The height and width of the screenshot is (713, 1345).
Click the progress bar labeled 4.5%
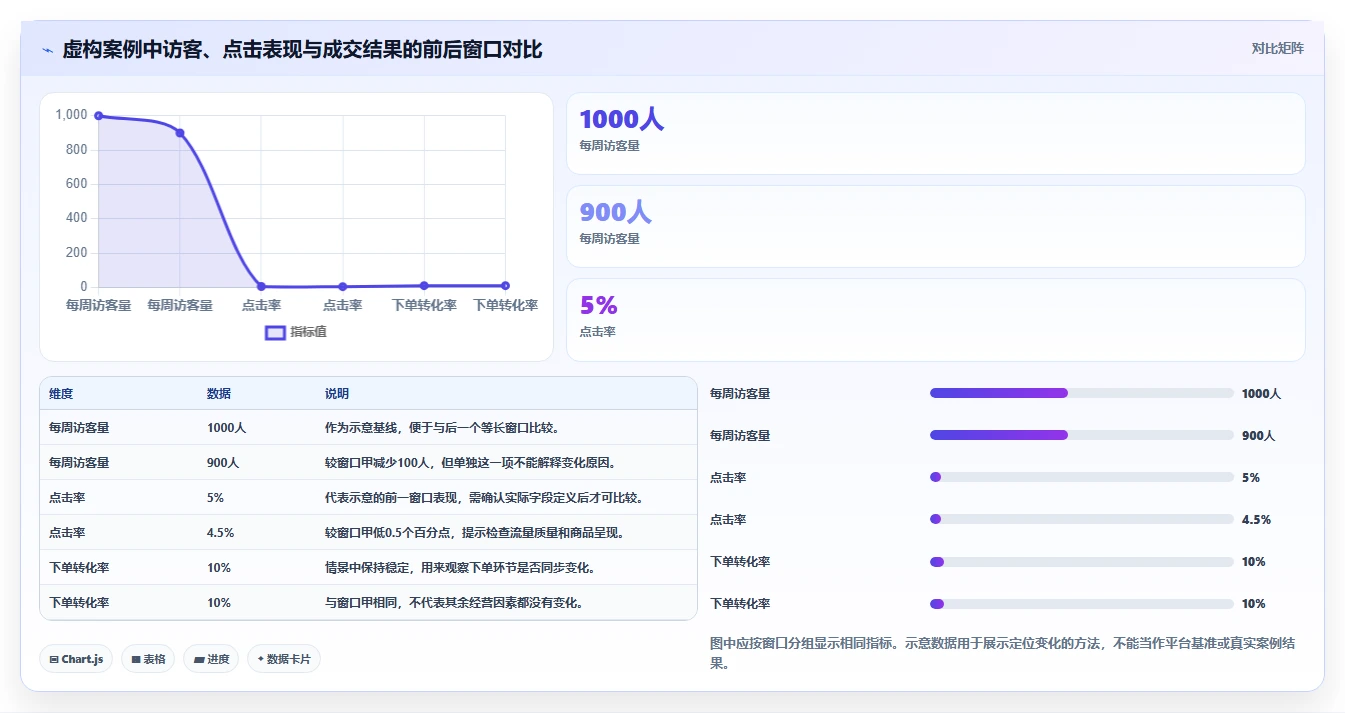pos(1082,519)
